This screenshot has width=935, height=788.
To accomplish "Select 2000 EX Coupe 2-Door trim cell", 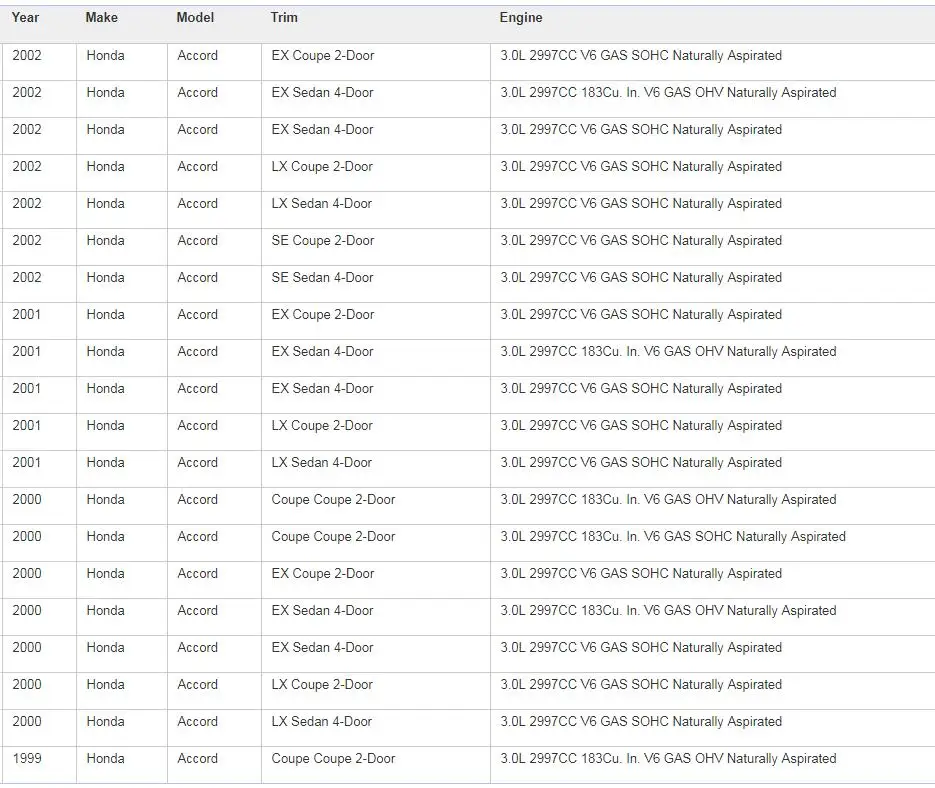I will click(376, 580).
